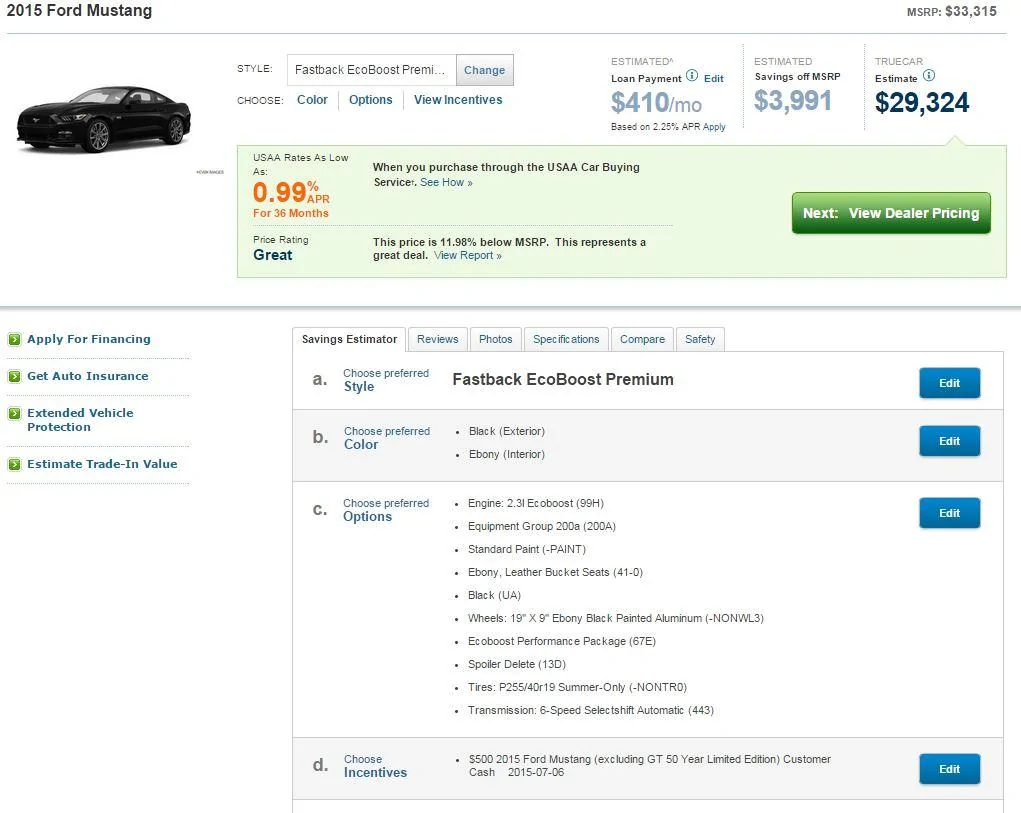
Task: Edit the preferred Options list
Action: [x=949, y=513]
